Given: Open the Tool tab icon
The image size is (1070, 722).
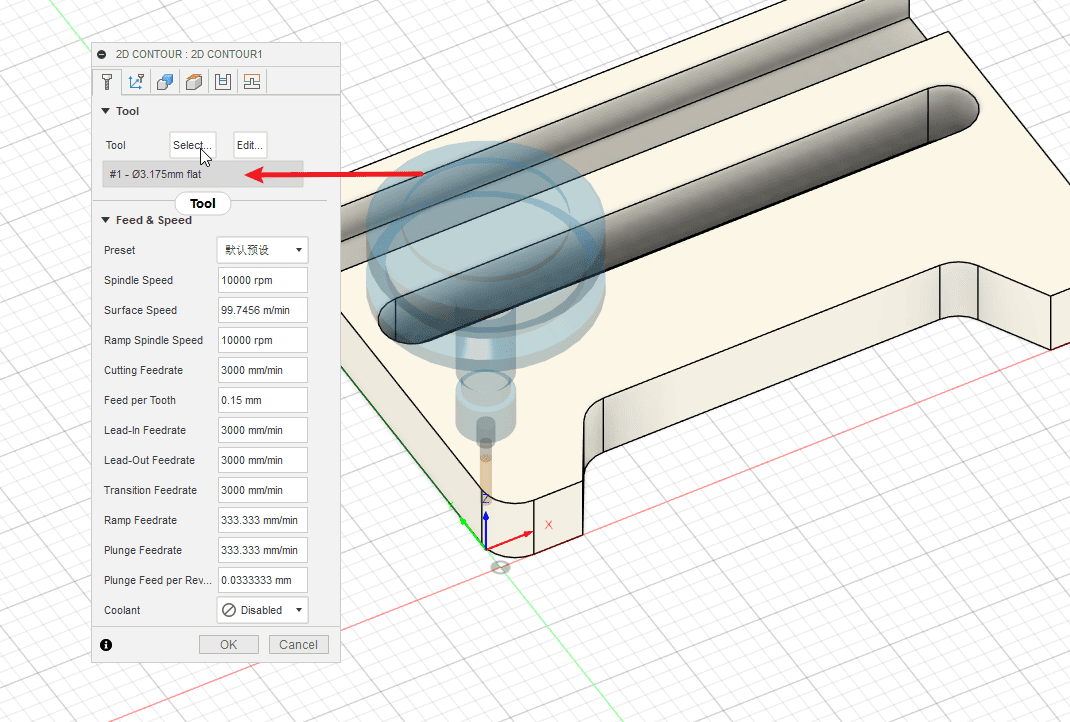Looking at the screenshot, I should tap(107, 82).
